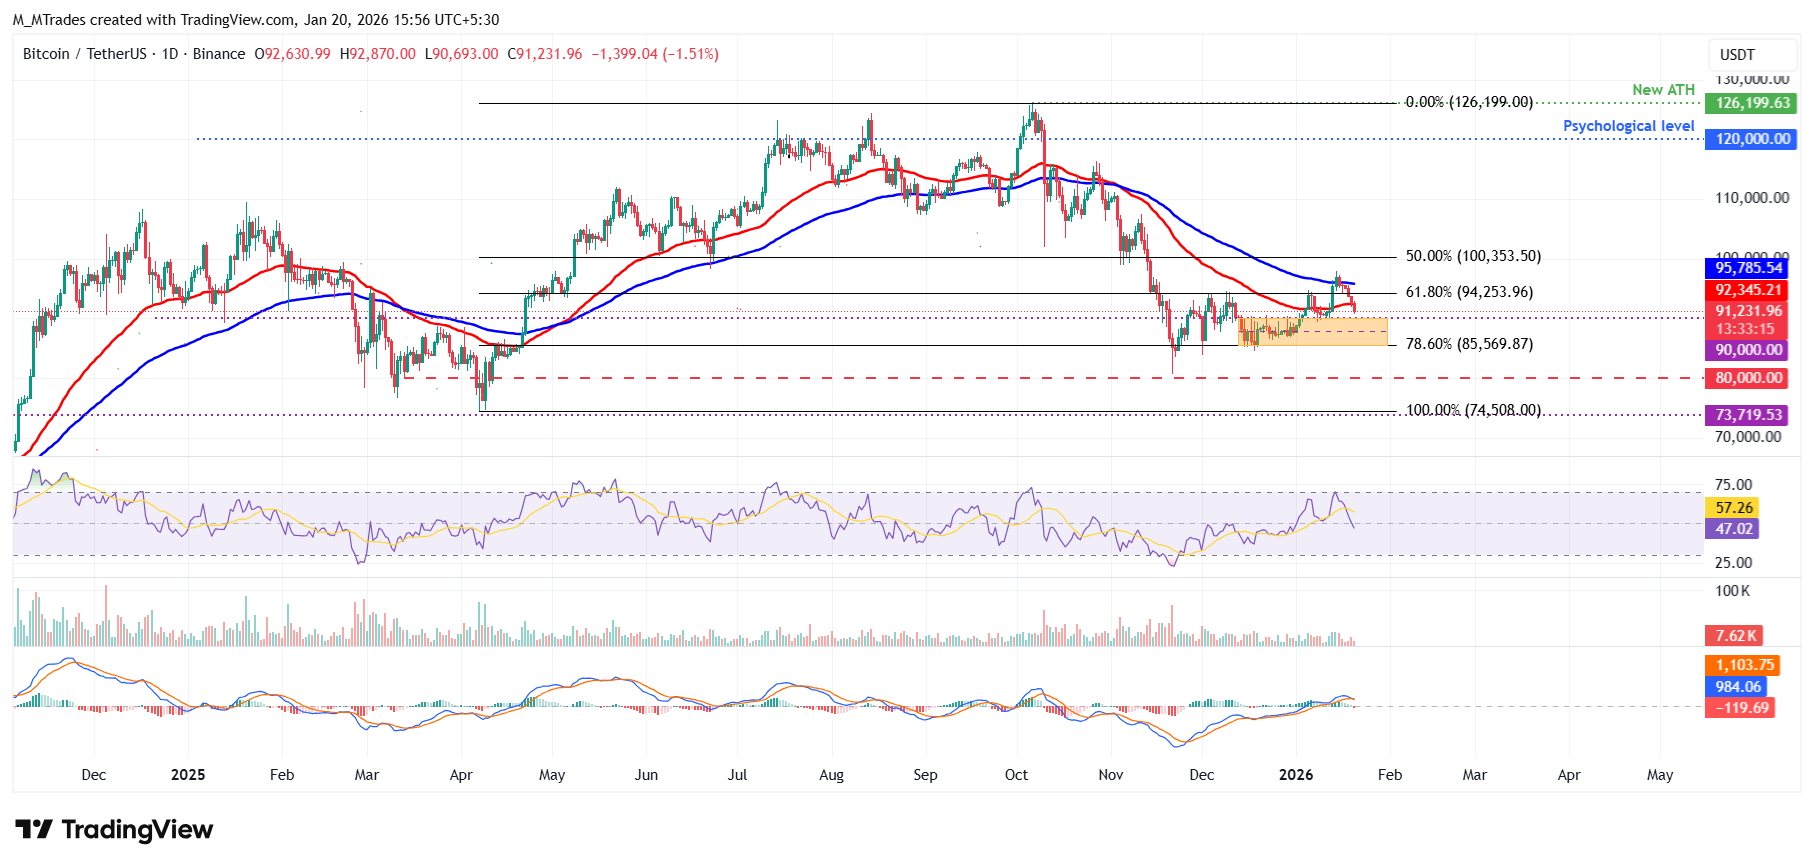Image resolution: width=1814 pixels, height=867 pixels.
Task: Select the 50.00% Fibonacci level label
Action: click(x=1472, y=256)
